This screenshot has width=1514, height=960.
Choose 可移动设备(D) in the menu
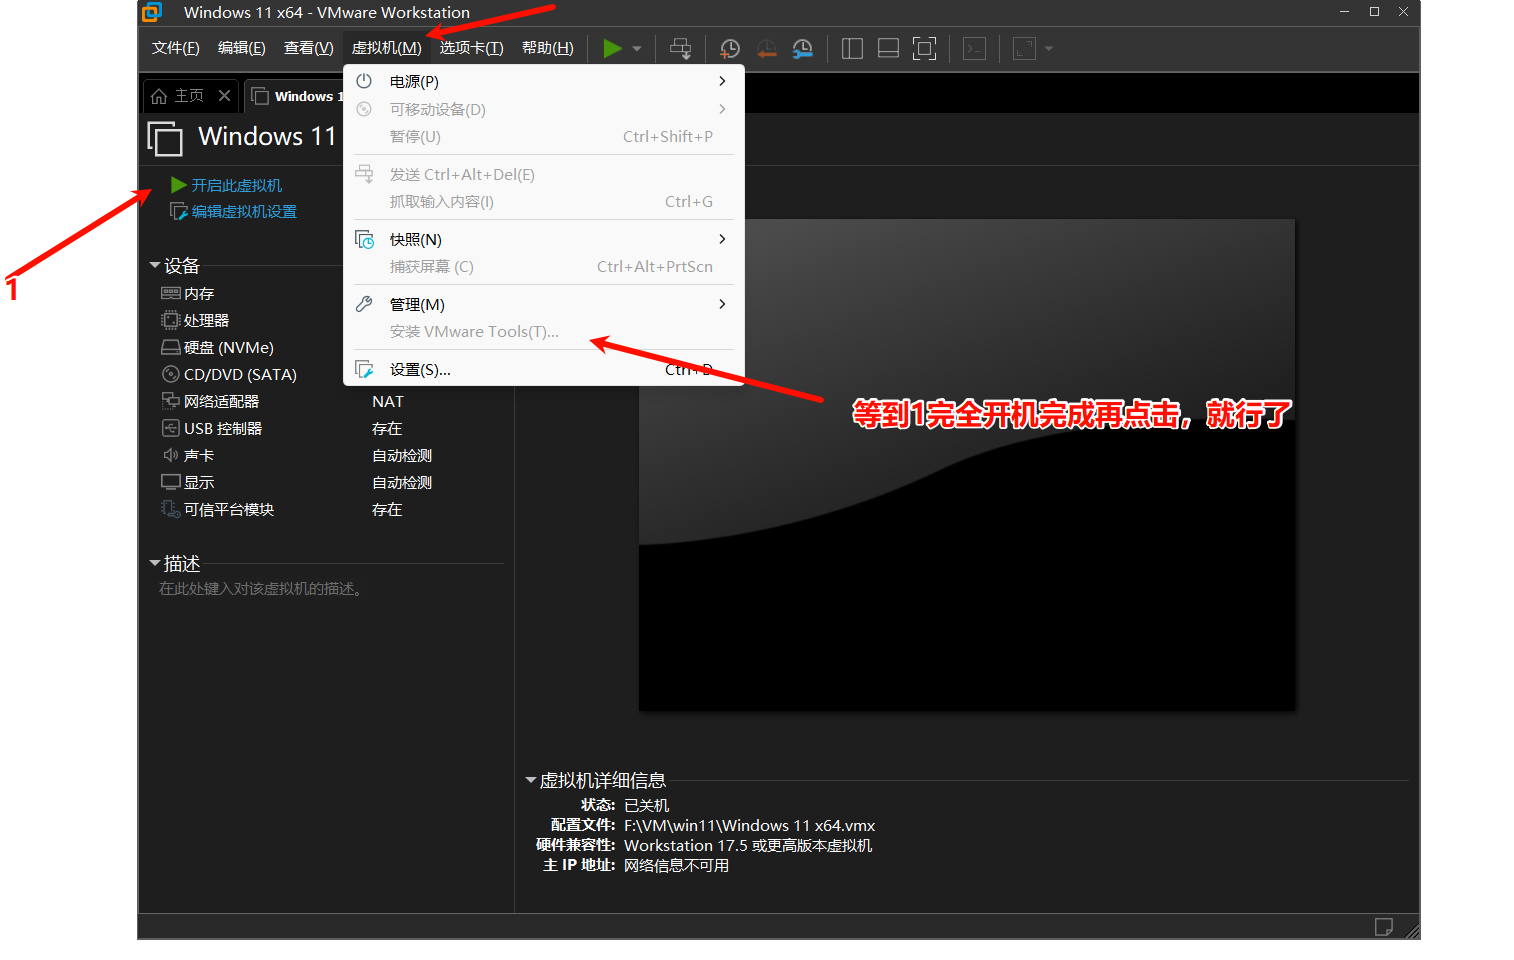click(x=543, y=109)
